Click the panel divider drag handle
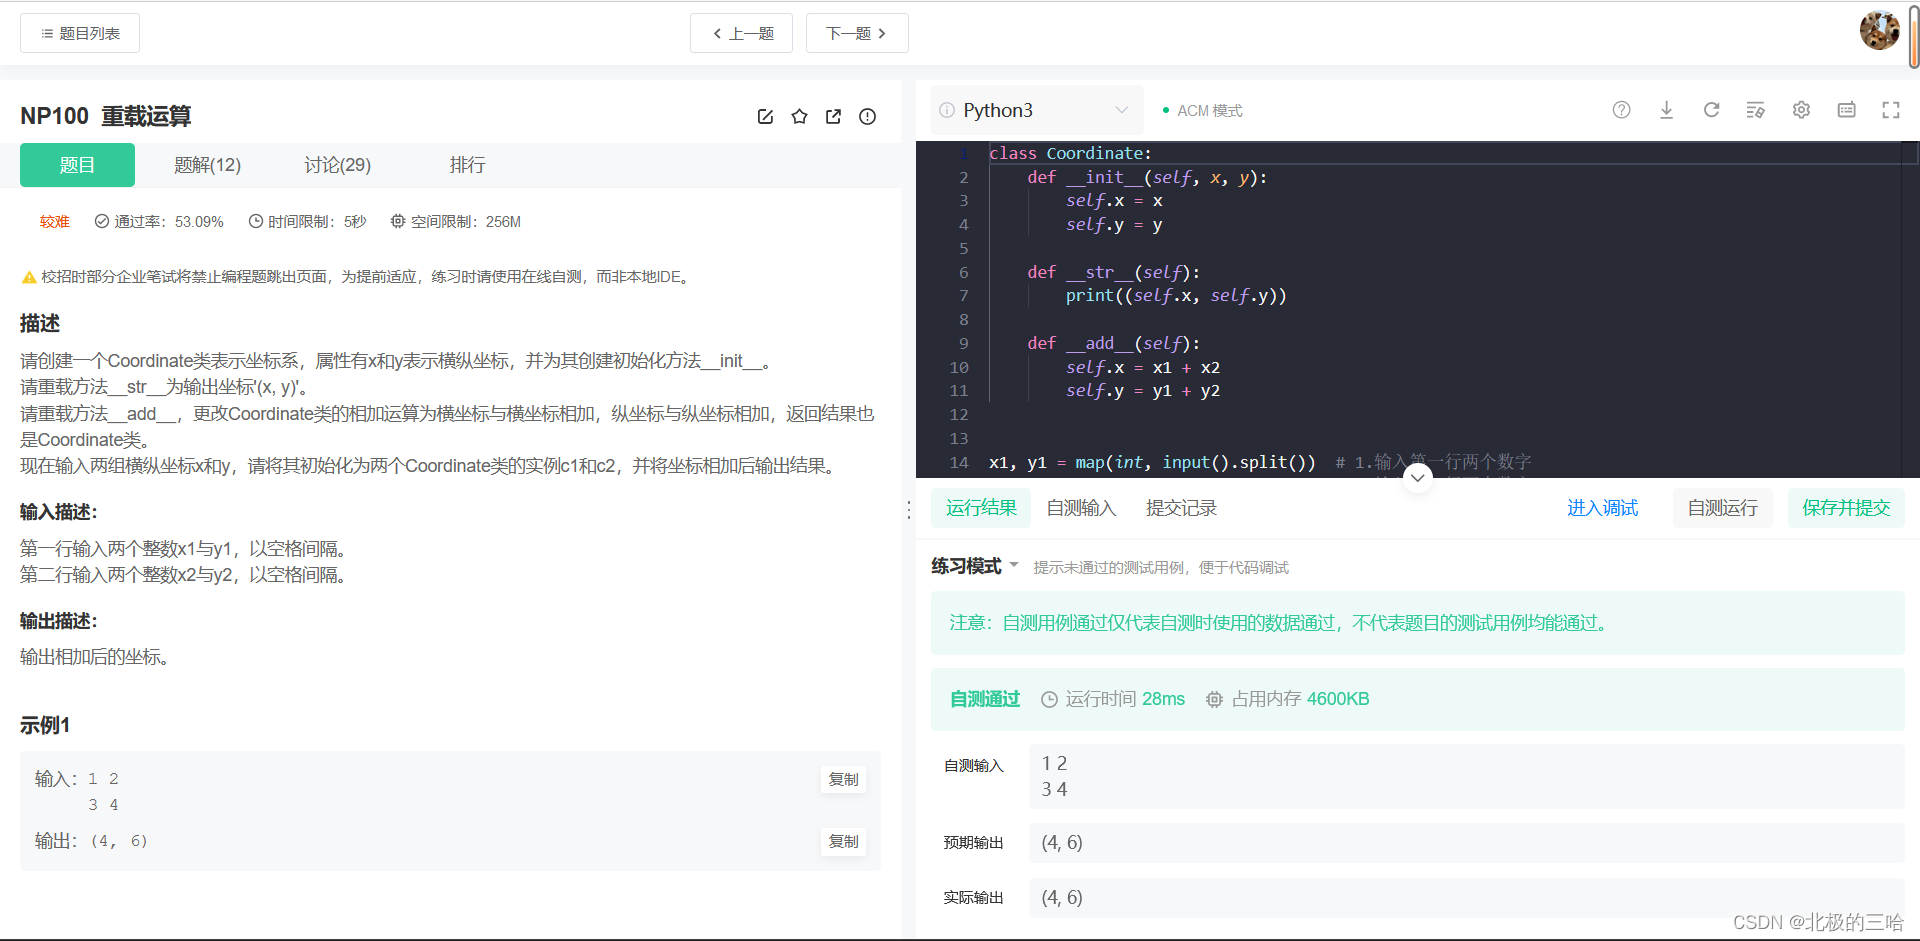The height and width of the screenshot is (941, 1920). [908, 510]
